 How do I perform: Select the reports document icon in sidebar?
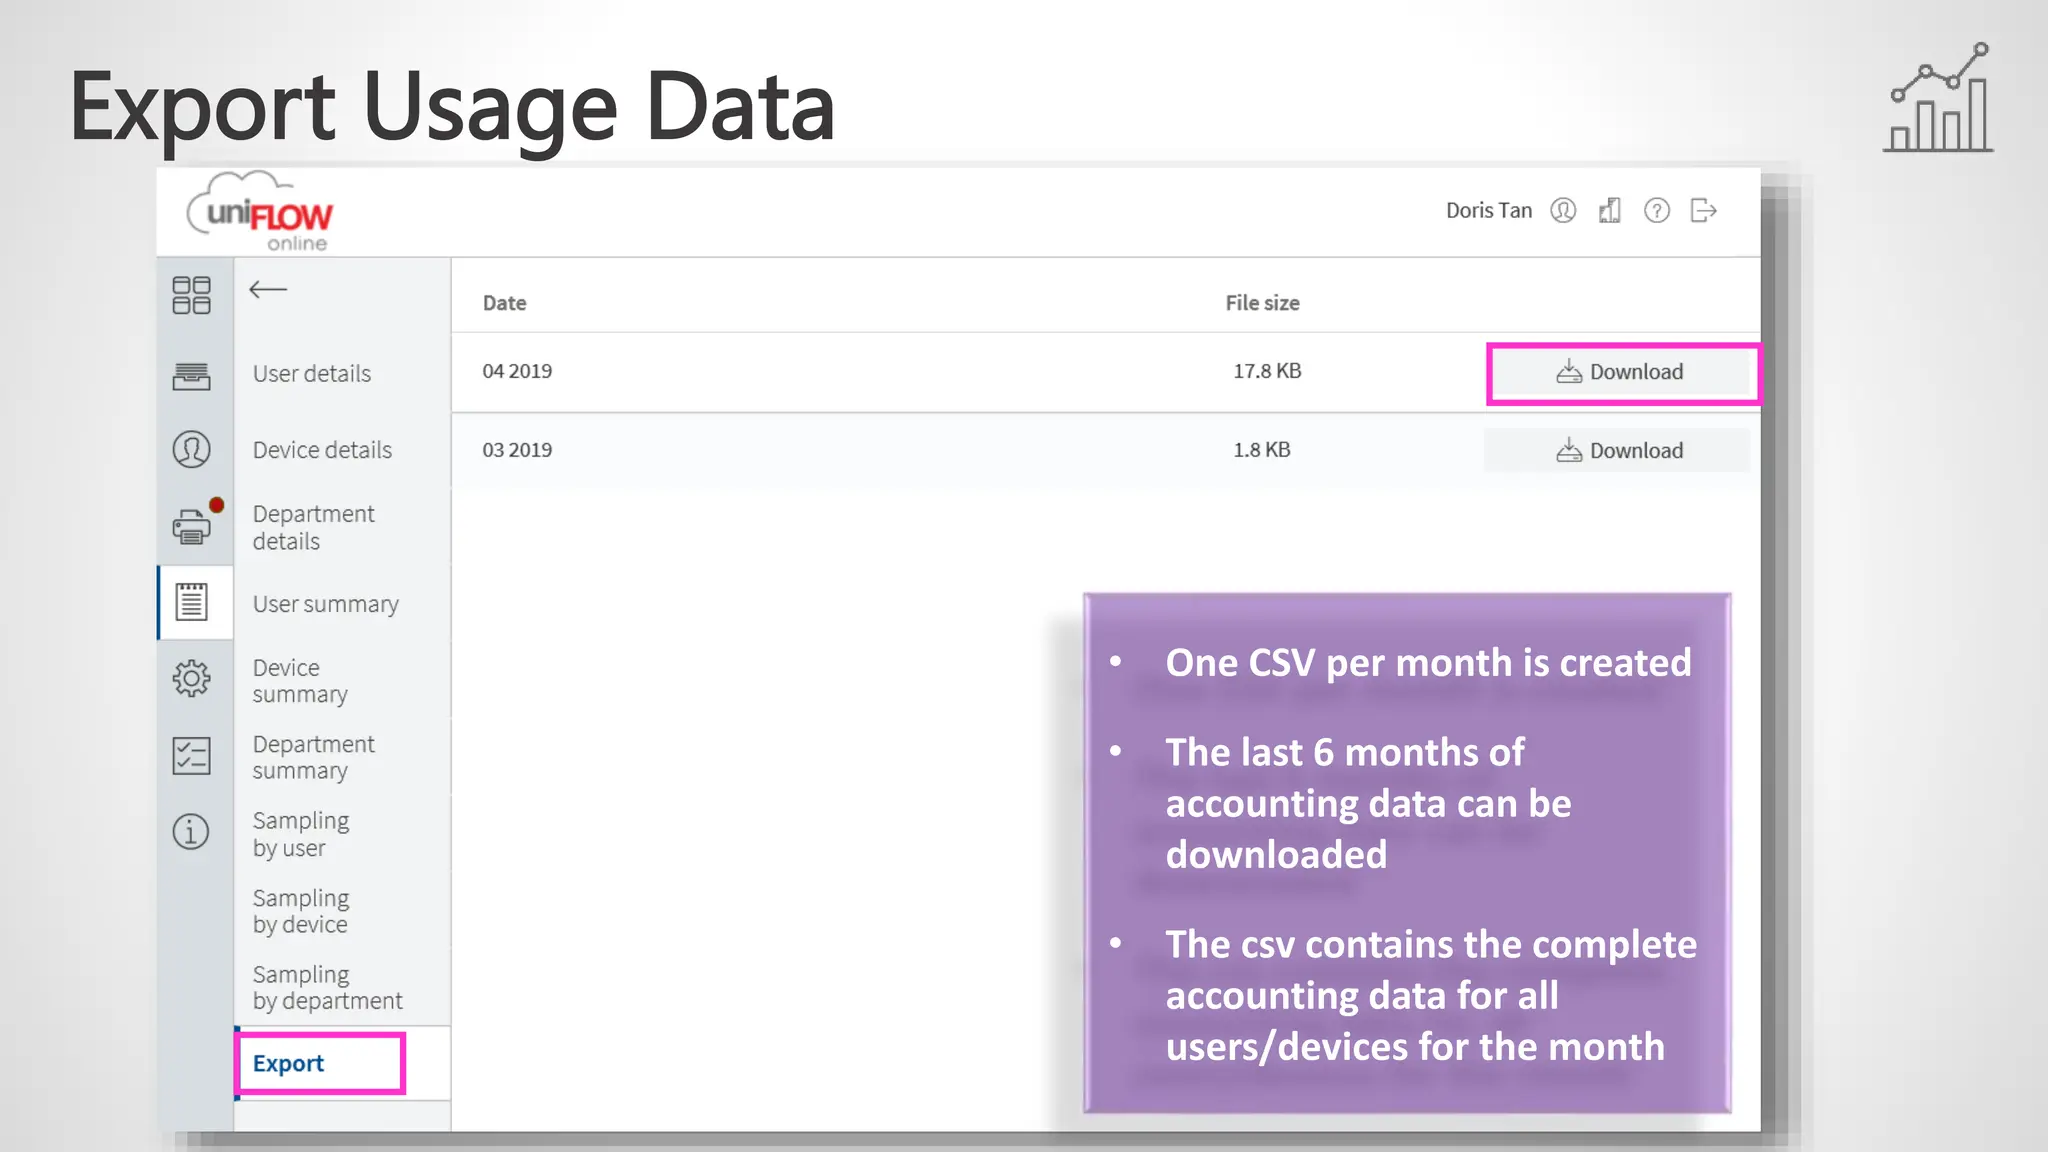191,602
